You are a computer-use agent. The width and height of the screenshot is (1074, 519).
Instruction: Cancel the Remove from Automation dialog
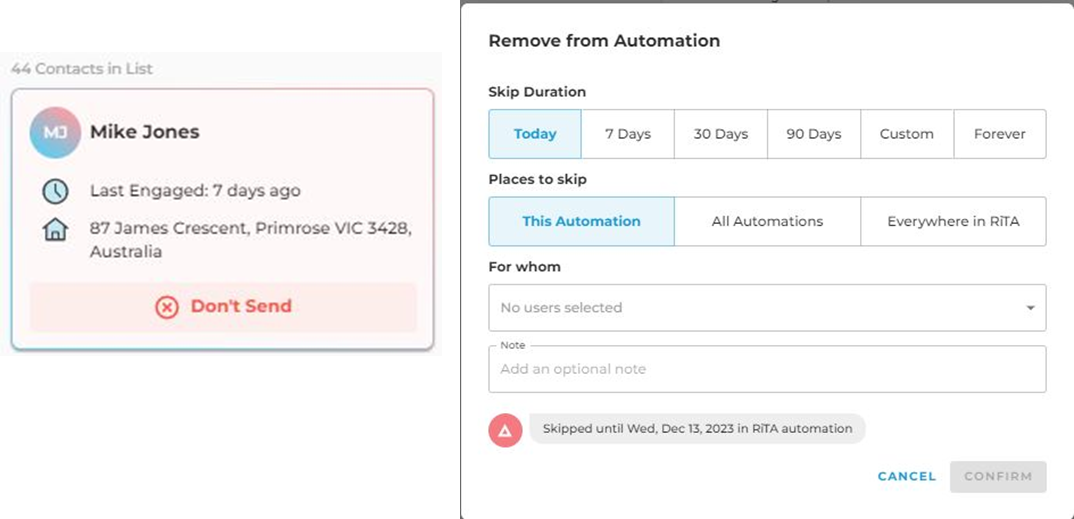pyautogui.click(x=907, y=477)
